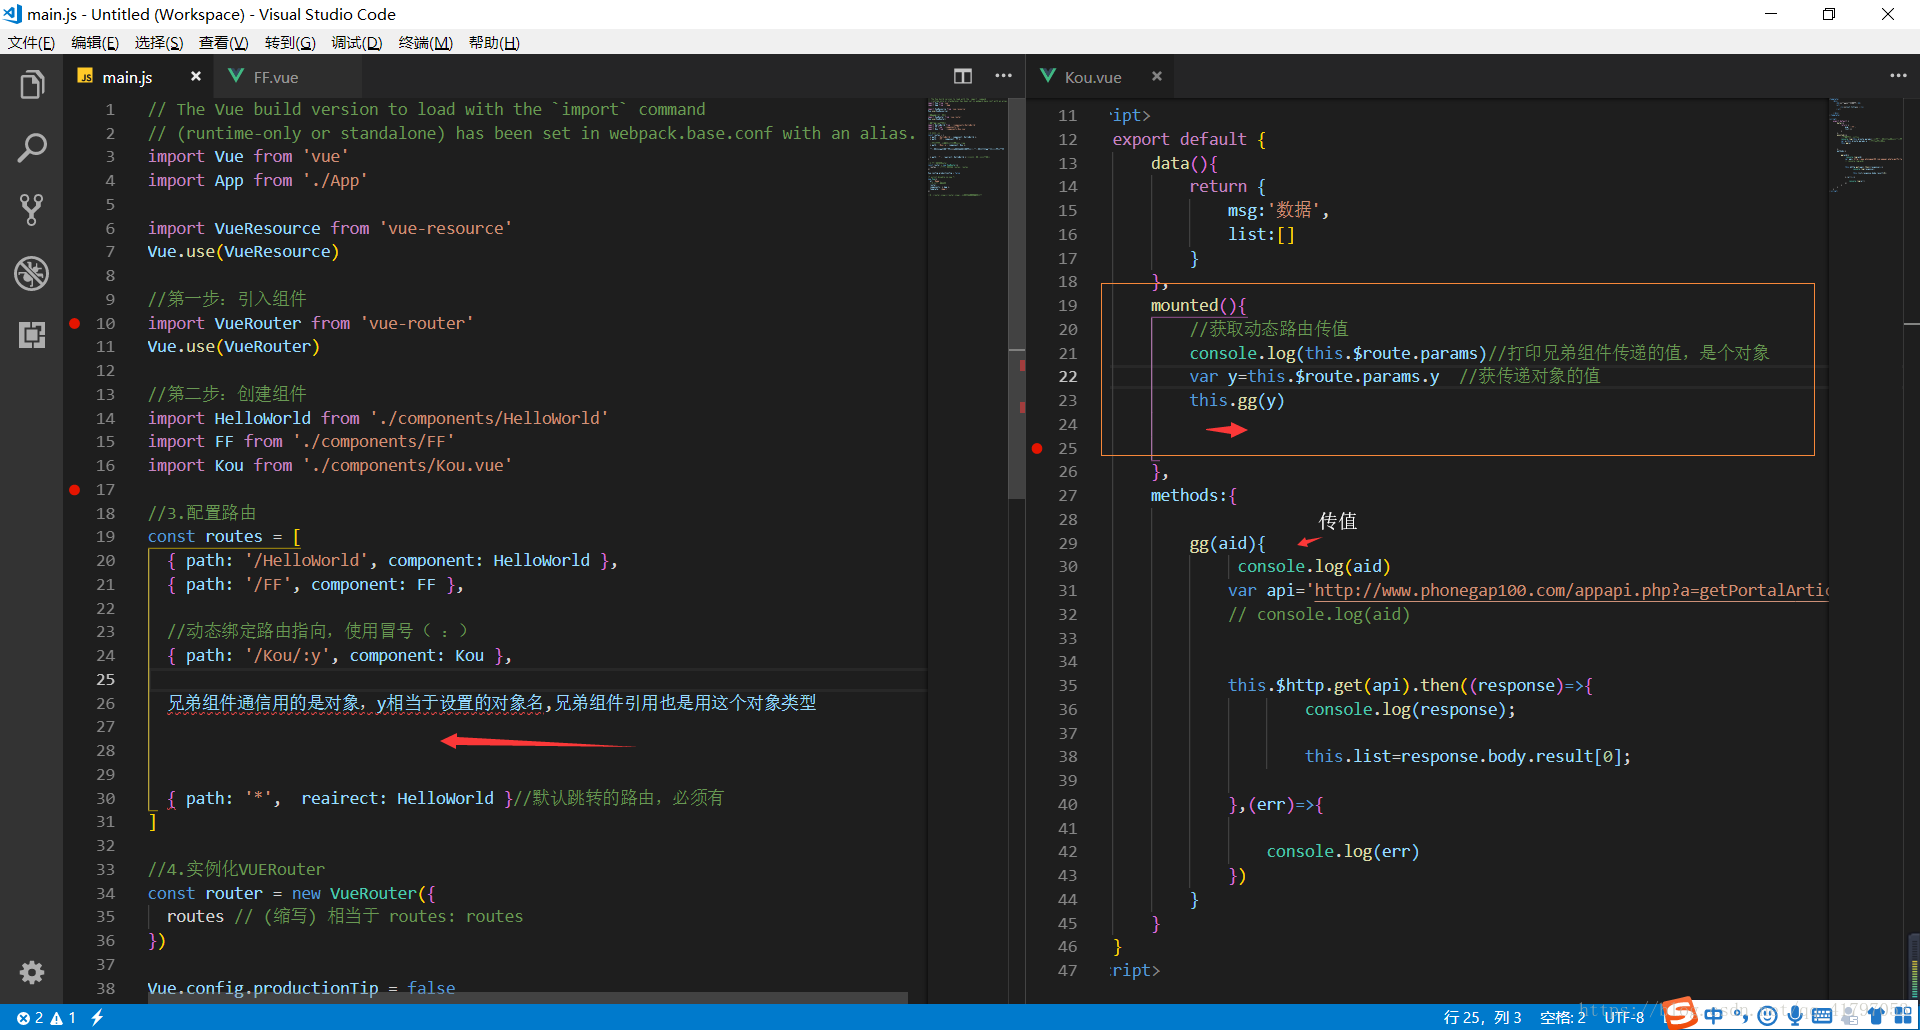Open the 选择(S) menu
Screen dimensions: 1920x1030
point(159,42)
